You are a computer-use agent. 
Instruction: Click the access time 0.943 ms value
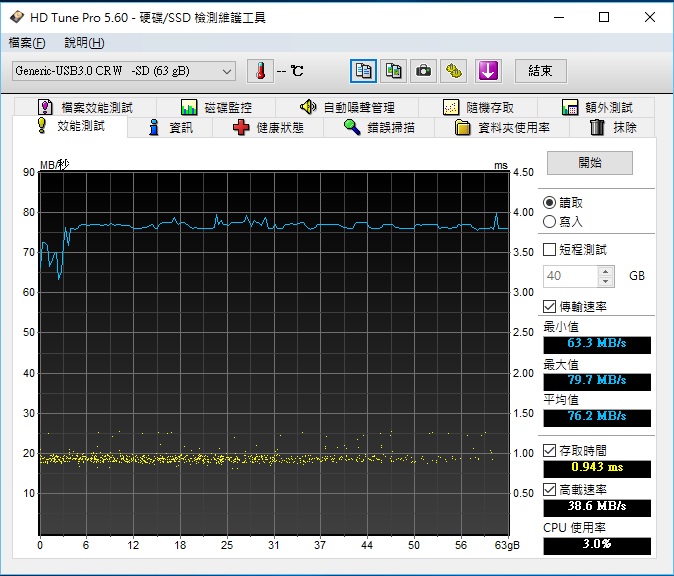pos(597,468)
